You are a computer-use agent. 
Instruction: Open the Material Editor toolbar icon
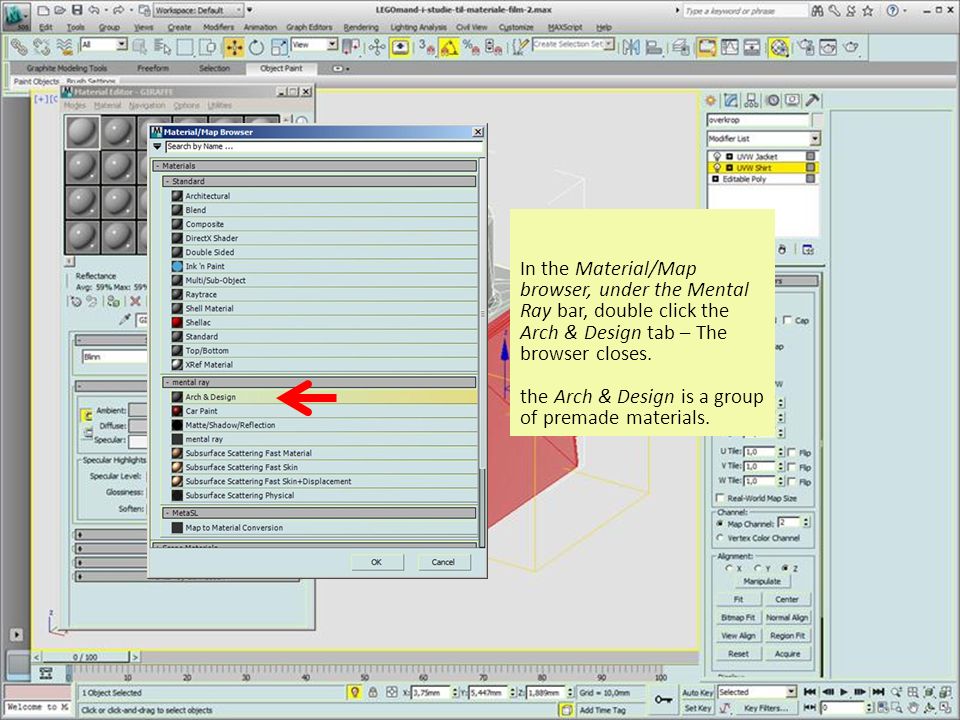[x=779, y=47]
